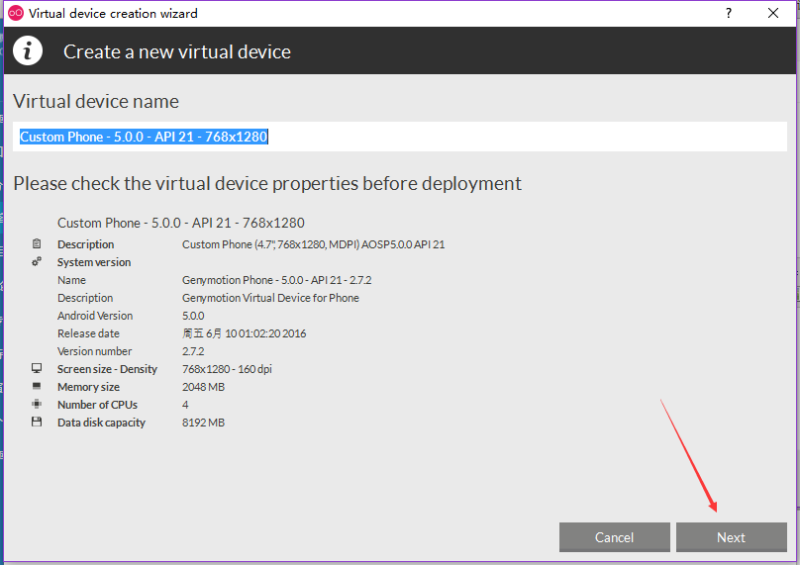
Task: Click the Memory size chip icon
Action: pos(37,386)
